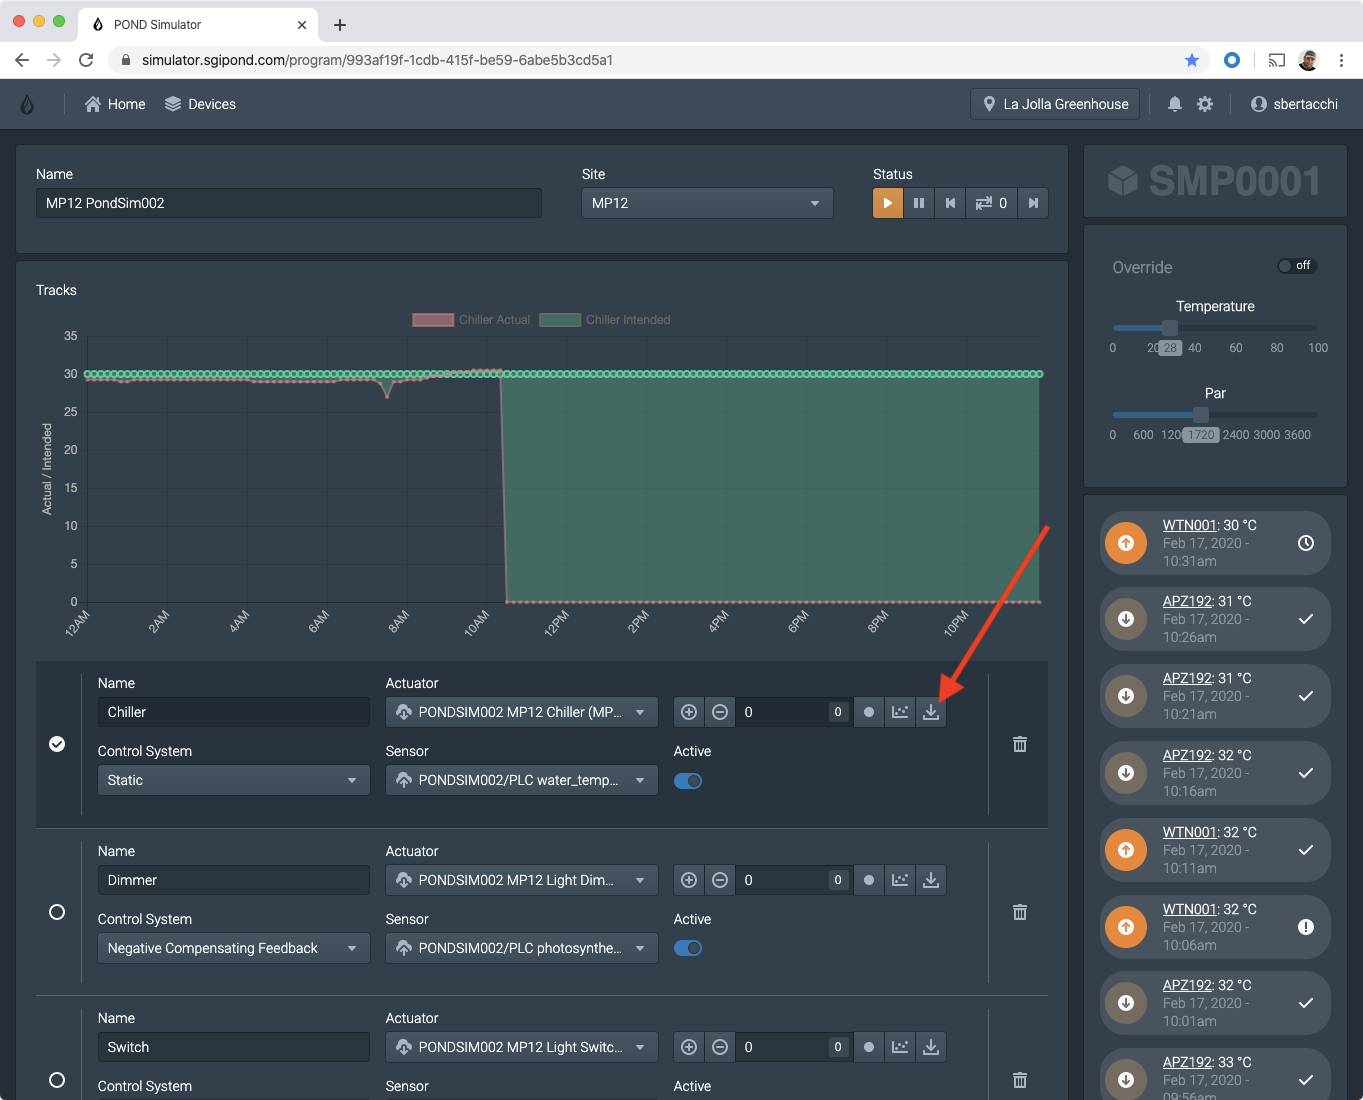Open the Site dropdown showing MP12

[706, 203]
